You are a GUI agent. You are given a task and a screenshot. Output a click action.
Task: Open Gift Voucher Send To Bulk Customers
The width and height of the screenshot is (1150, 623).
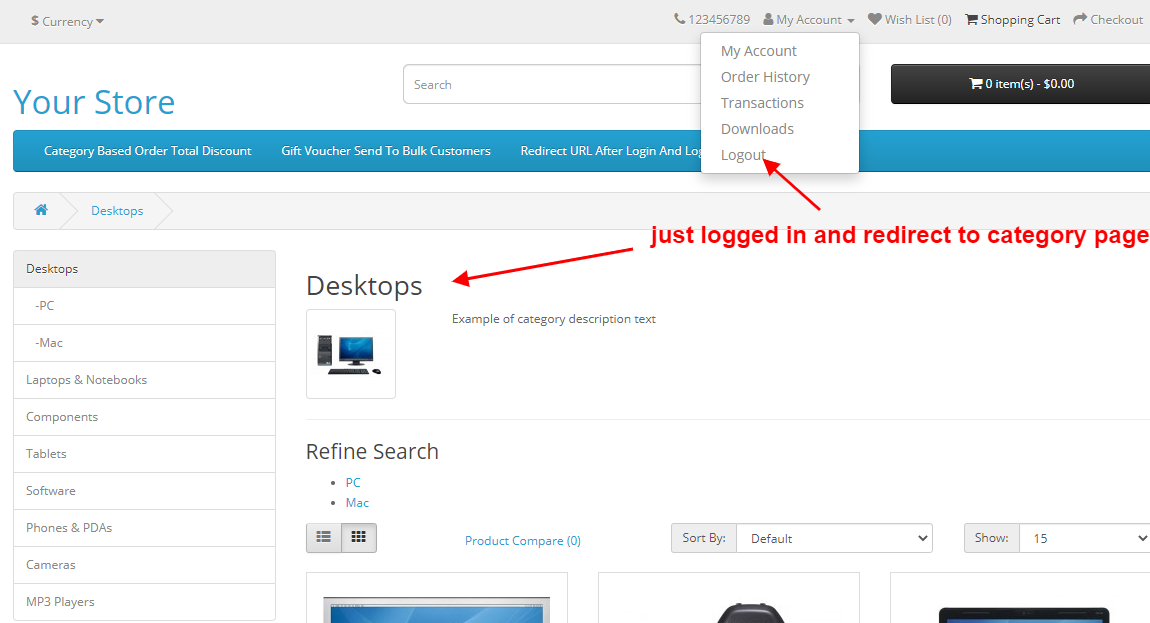click(x=386, y=150)
